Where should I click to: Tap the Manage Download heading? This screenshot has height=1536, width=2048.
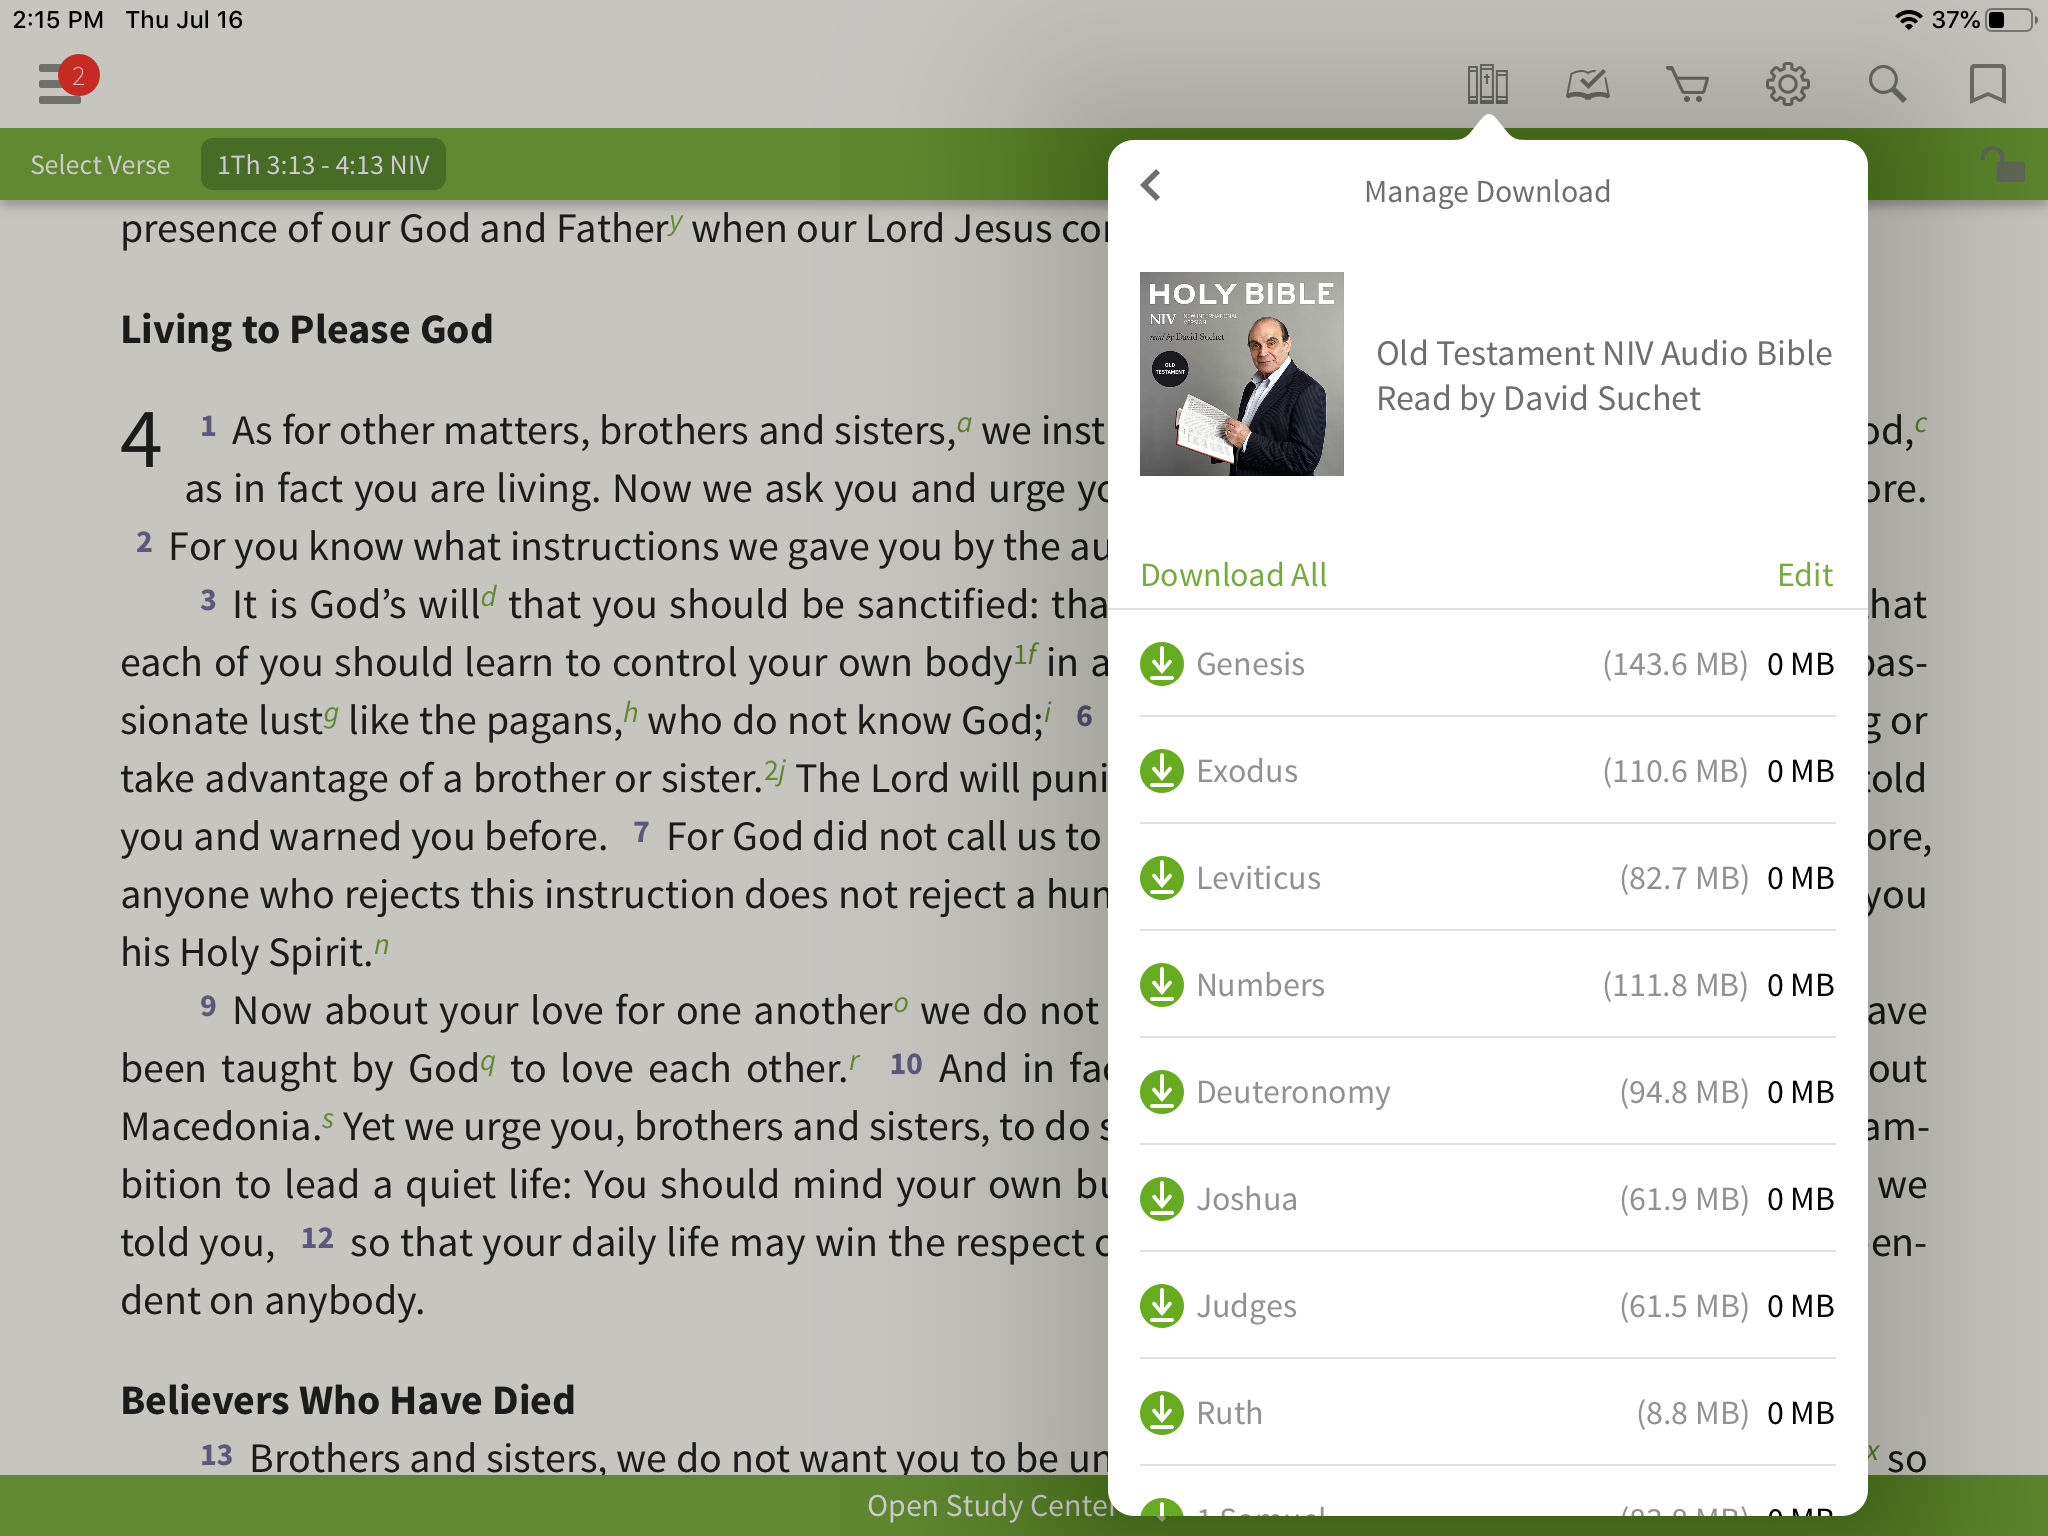tap(1487, 191)
